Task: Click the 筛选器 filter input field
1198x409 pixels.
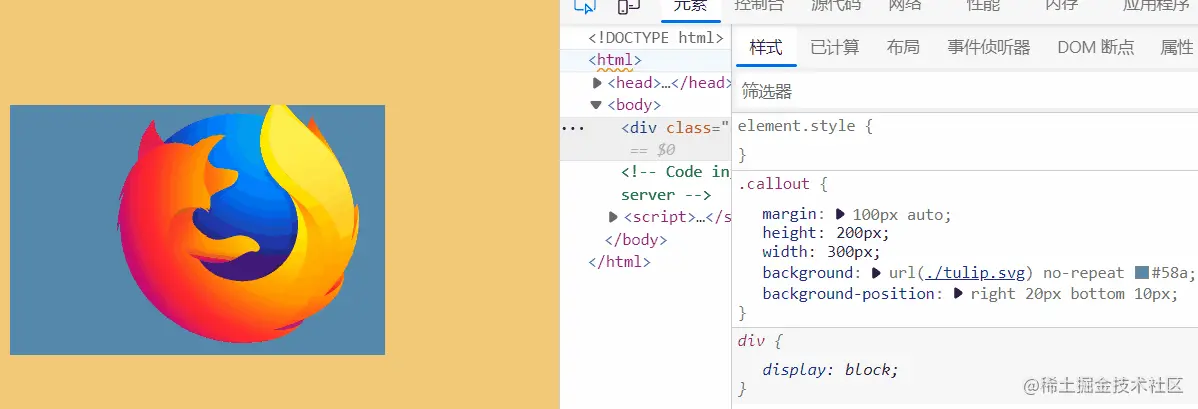Action: pyautogui.click(x=965, y=93)
